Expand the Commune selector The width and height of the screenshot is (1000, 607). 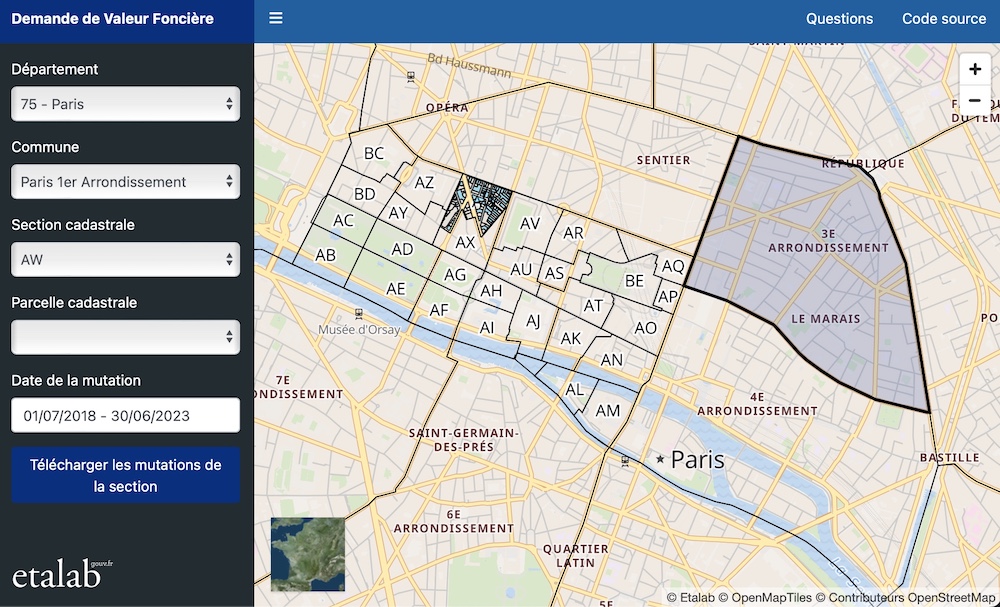(125, 182)
